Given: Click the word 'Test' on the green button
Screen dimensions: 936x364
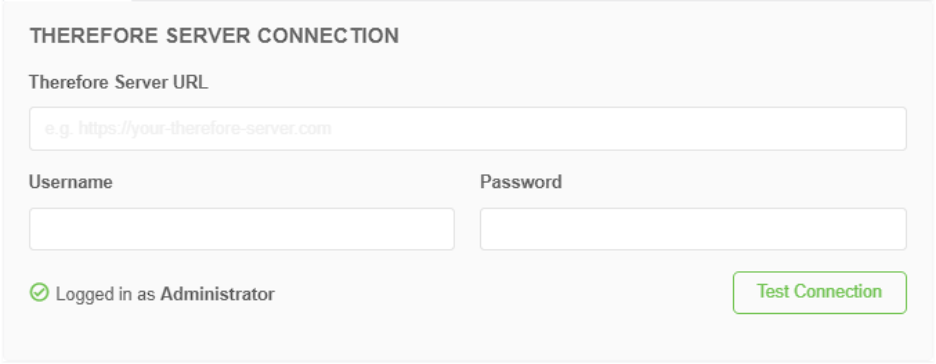Looking at the screenshot, I should (774, 291).
